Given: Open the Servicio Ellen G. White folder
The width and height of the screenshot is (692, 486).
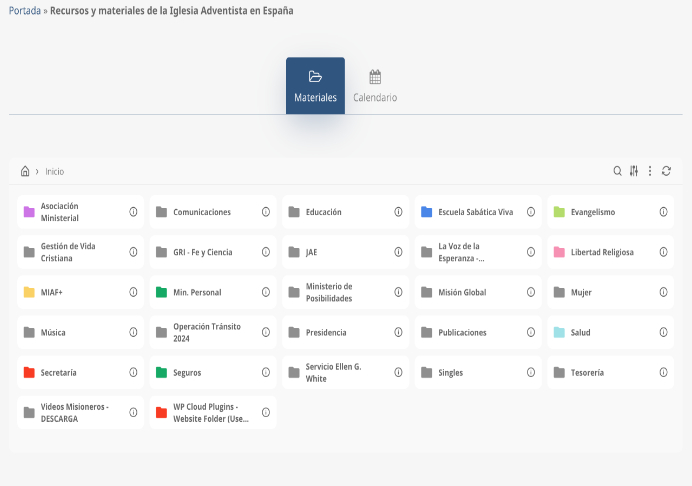Looking at the screenshot, I should click(x=335, y=372).
